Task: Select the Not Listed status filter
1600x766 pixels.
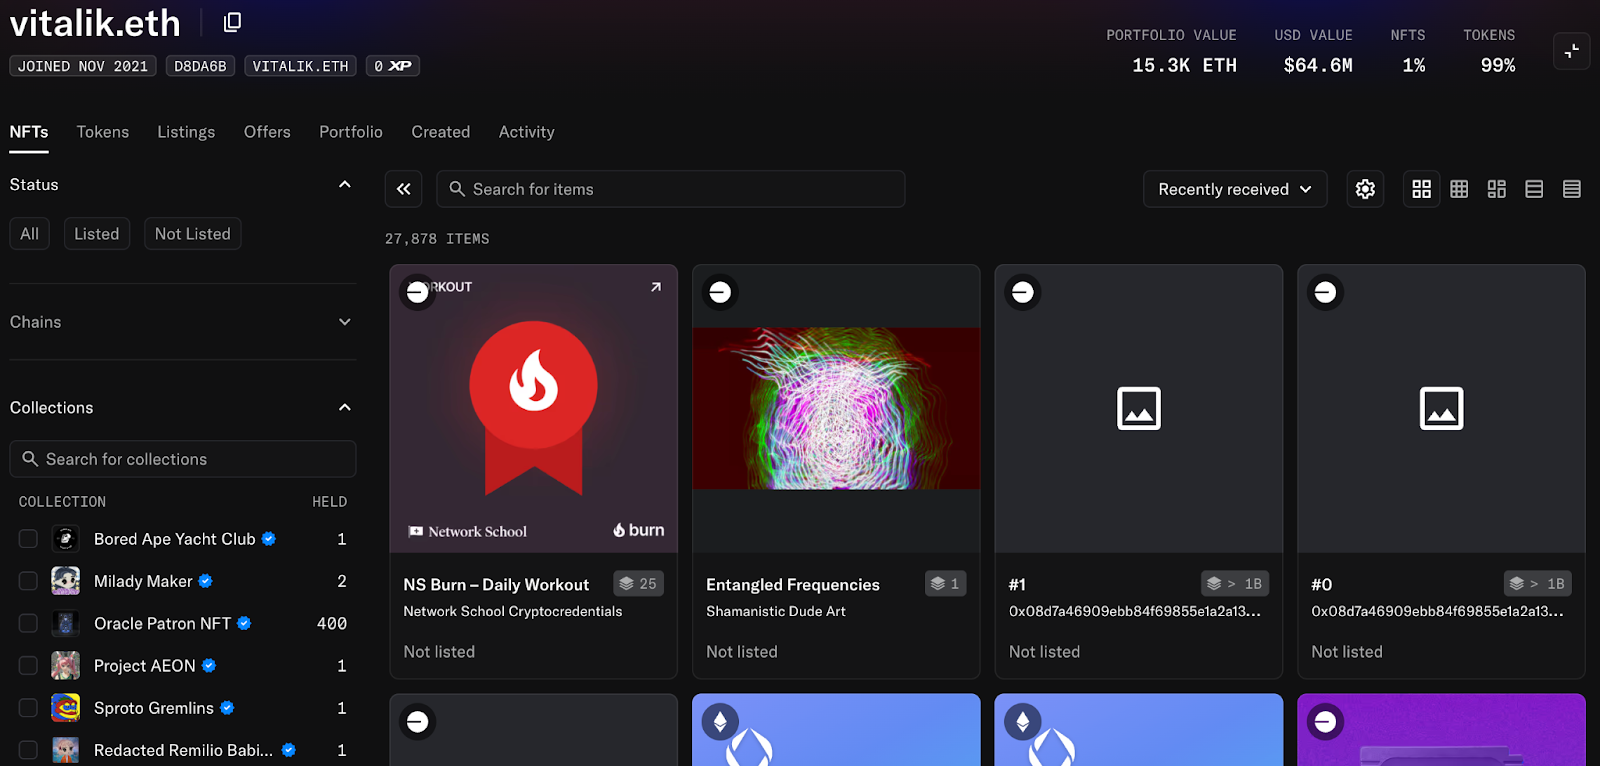Action: point(192,234)
